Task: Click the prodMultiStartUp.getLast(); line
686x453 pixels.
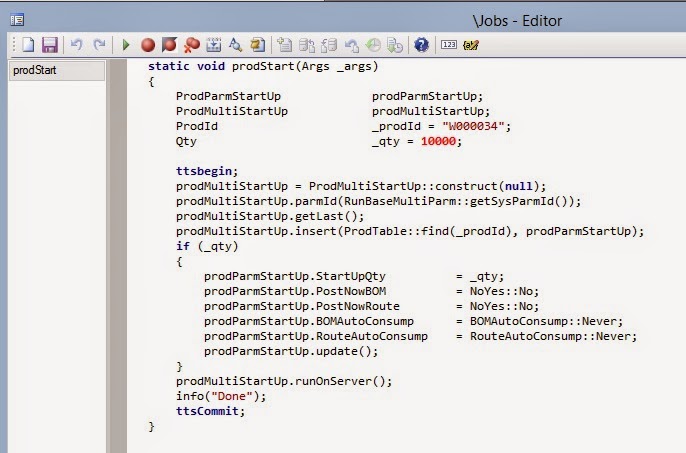Action: [x=270, y=216]
